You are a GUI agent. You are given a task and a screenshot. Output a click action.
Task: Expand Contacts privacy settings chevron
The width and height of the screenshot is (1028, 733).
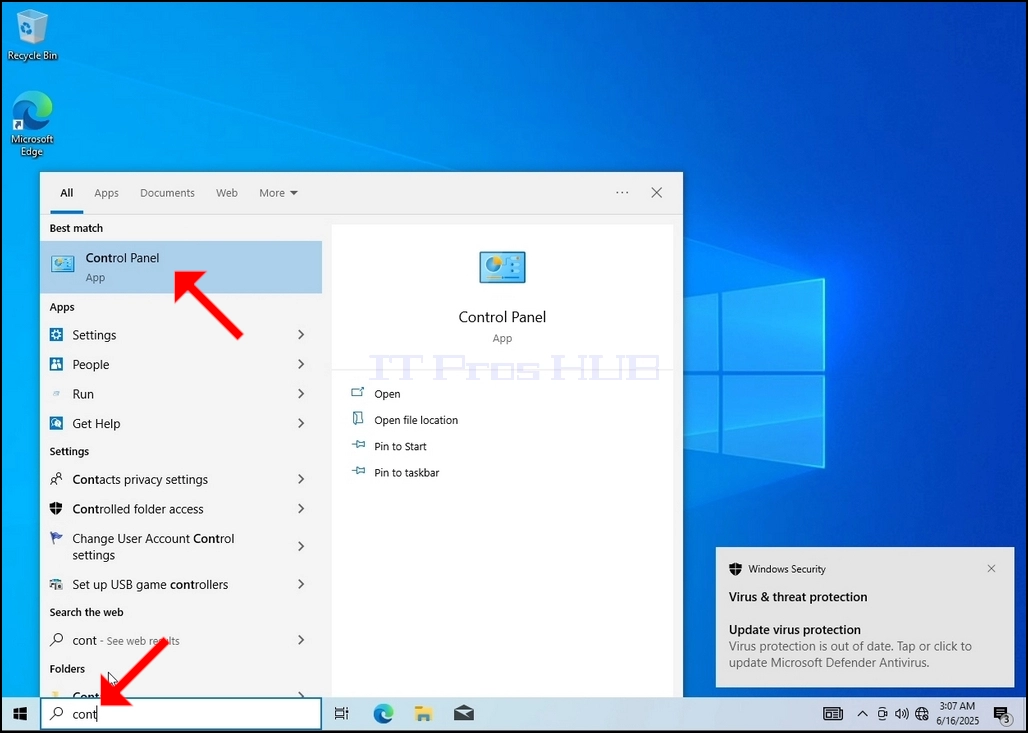pyautogui.click(x=301, y=479)
